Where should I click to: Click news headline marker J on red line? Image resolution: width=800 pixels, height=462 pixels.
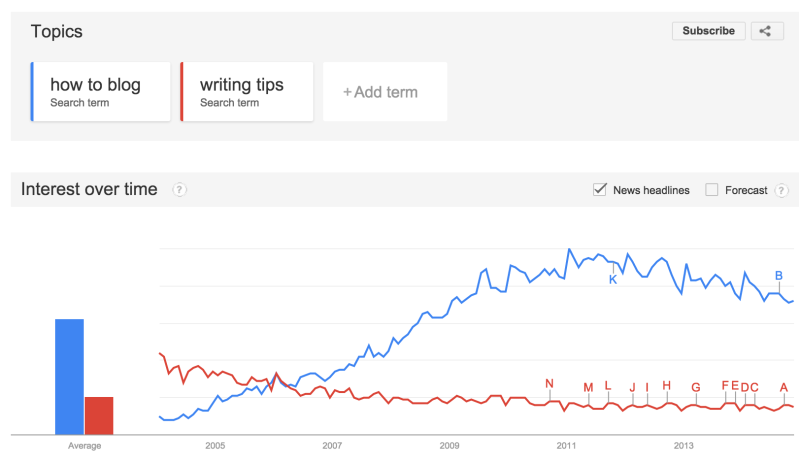pos(633,388)
